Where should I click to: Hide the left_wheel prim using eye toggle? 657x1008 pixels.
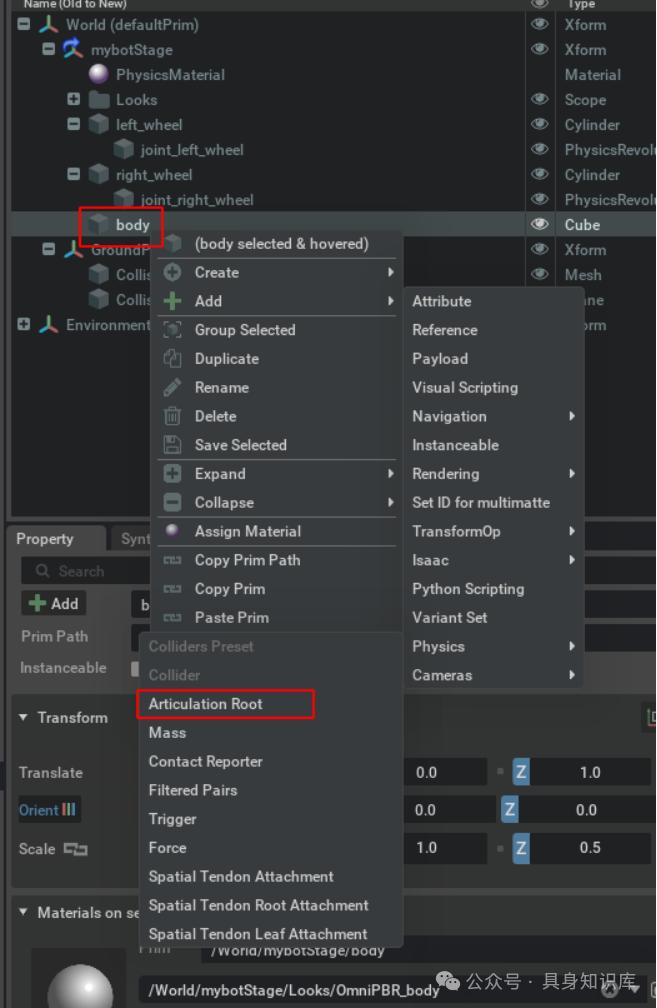click(x=540, y=124)
